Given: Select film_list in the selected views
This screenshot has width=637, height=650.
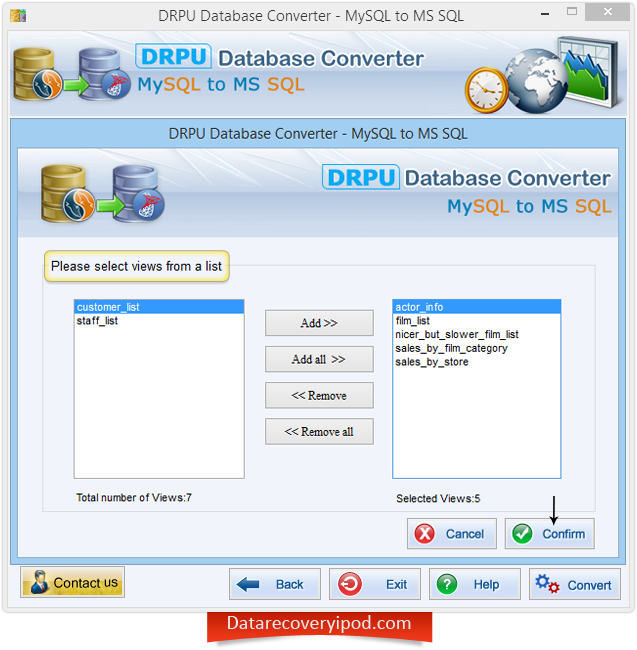Looking at the screenshot, I should click(x=477, y=321).
